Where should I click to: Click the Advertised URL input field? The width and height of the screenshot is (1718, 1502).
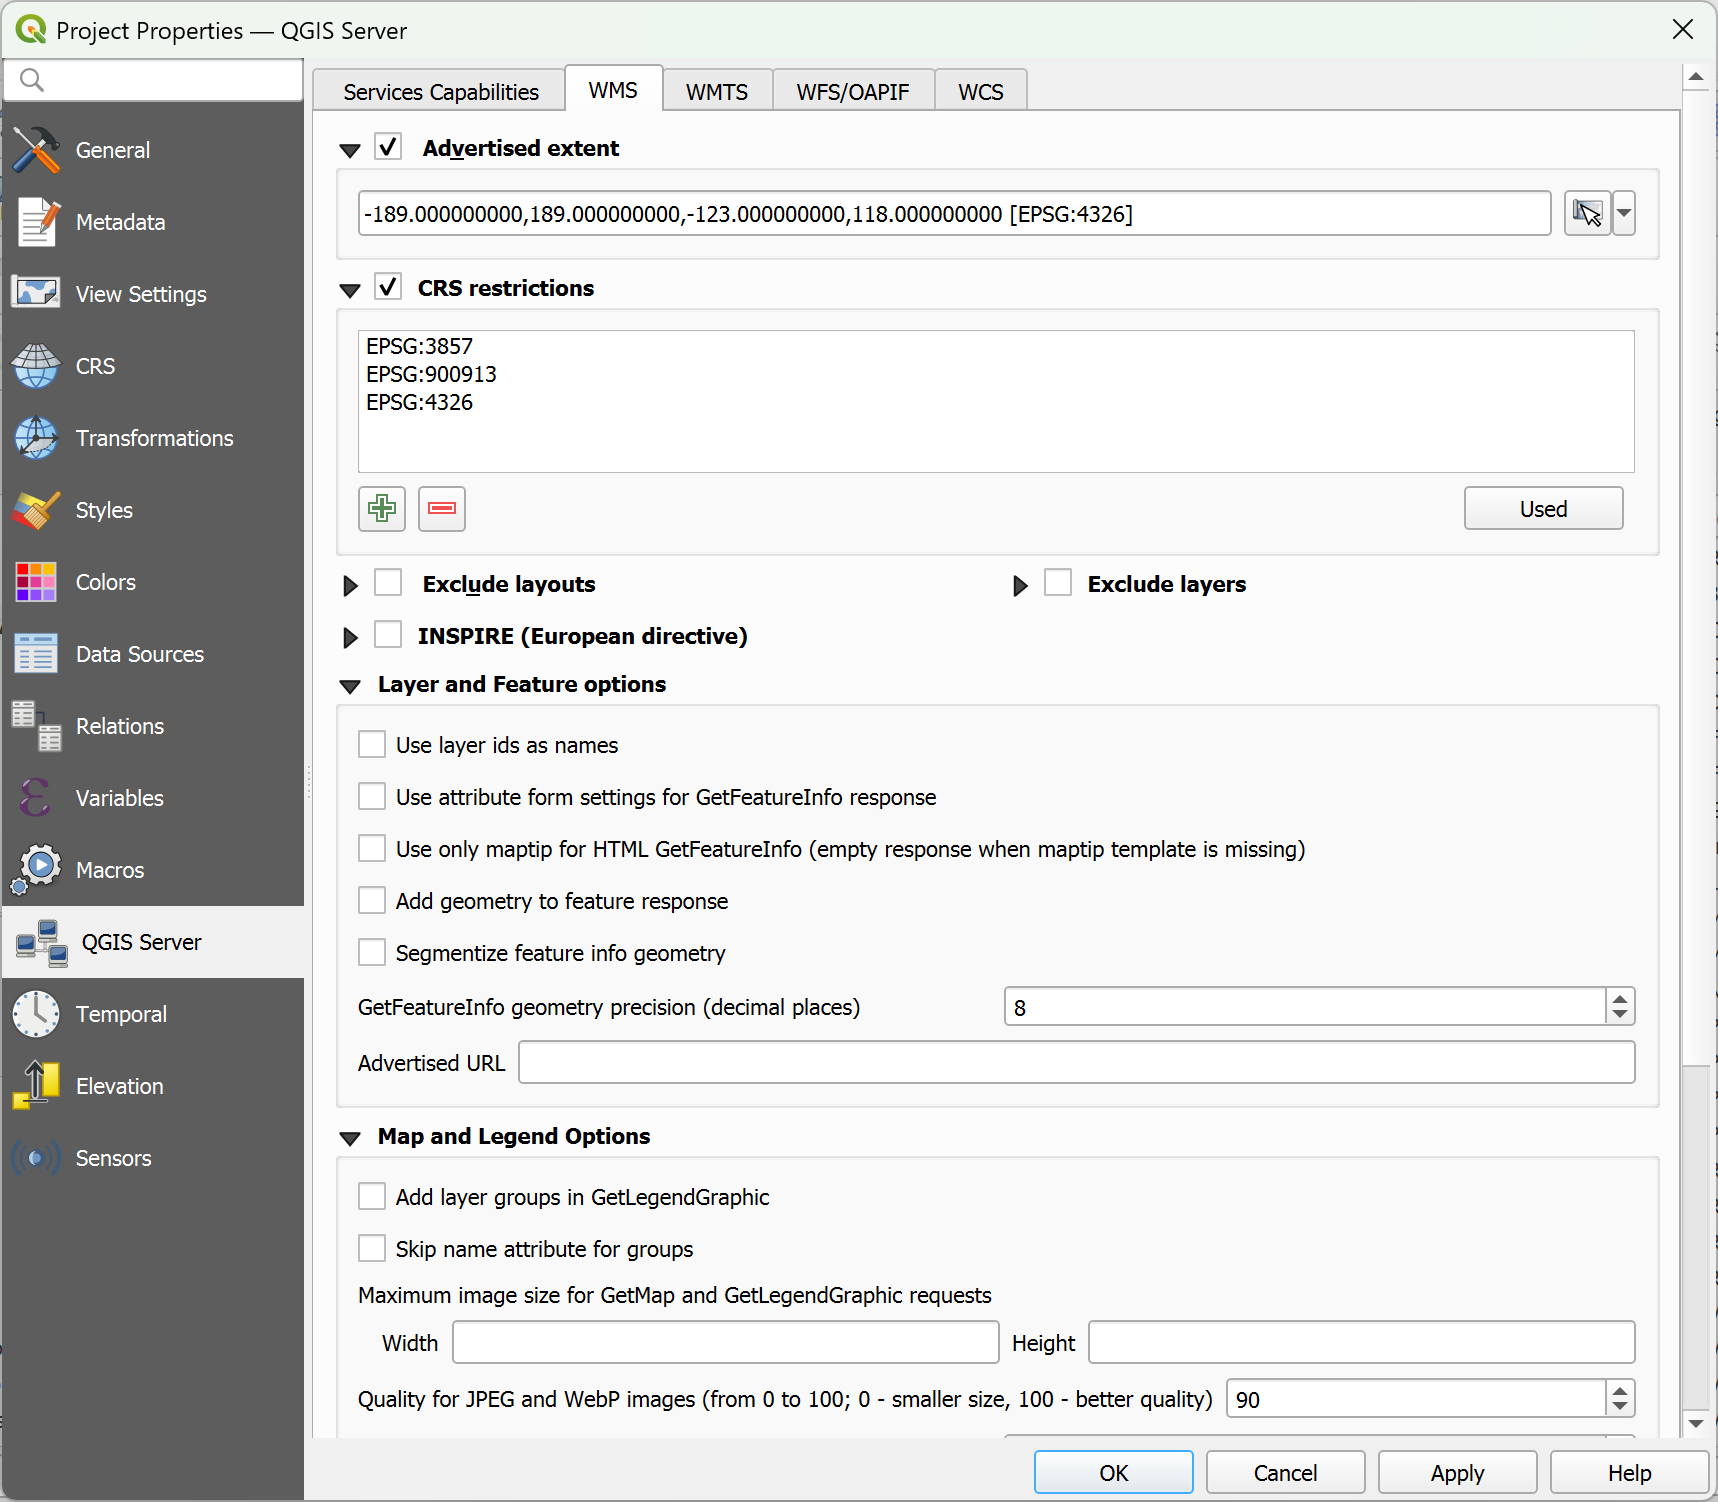pos(1077,1062)
